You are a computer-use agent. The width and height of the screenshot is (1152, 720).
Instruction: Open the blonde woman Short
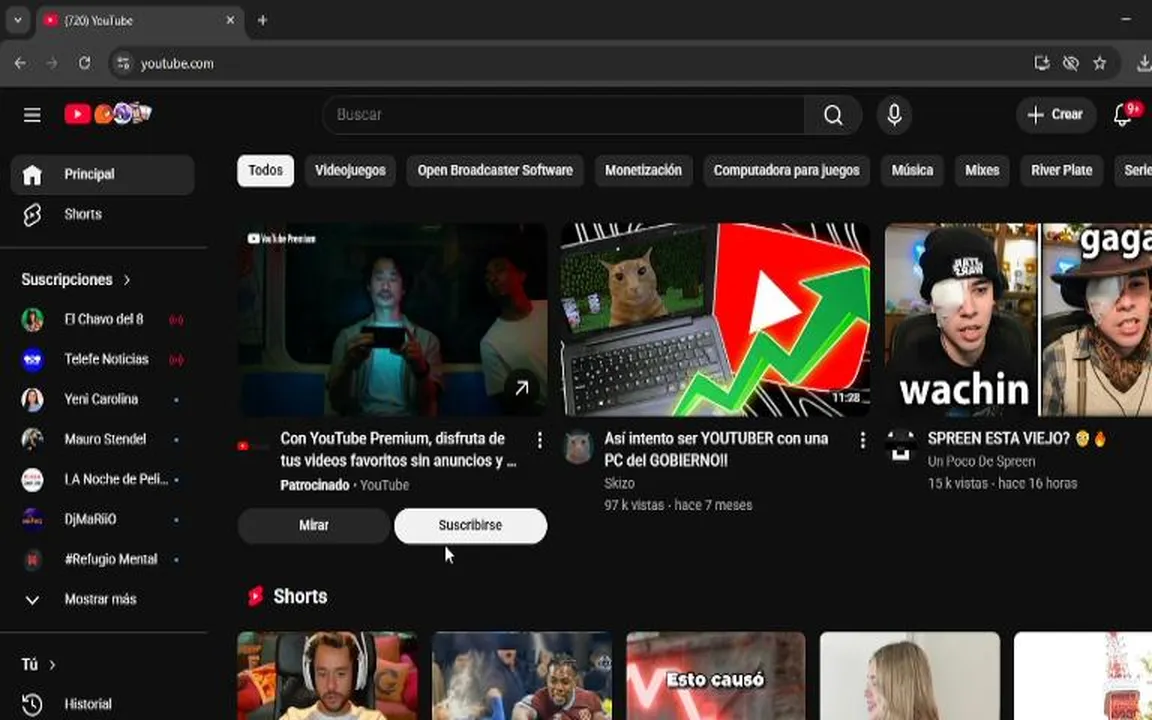[910, 676]
